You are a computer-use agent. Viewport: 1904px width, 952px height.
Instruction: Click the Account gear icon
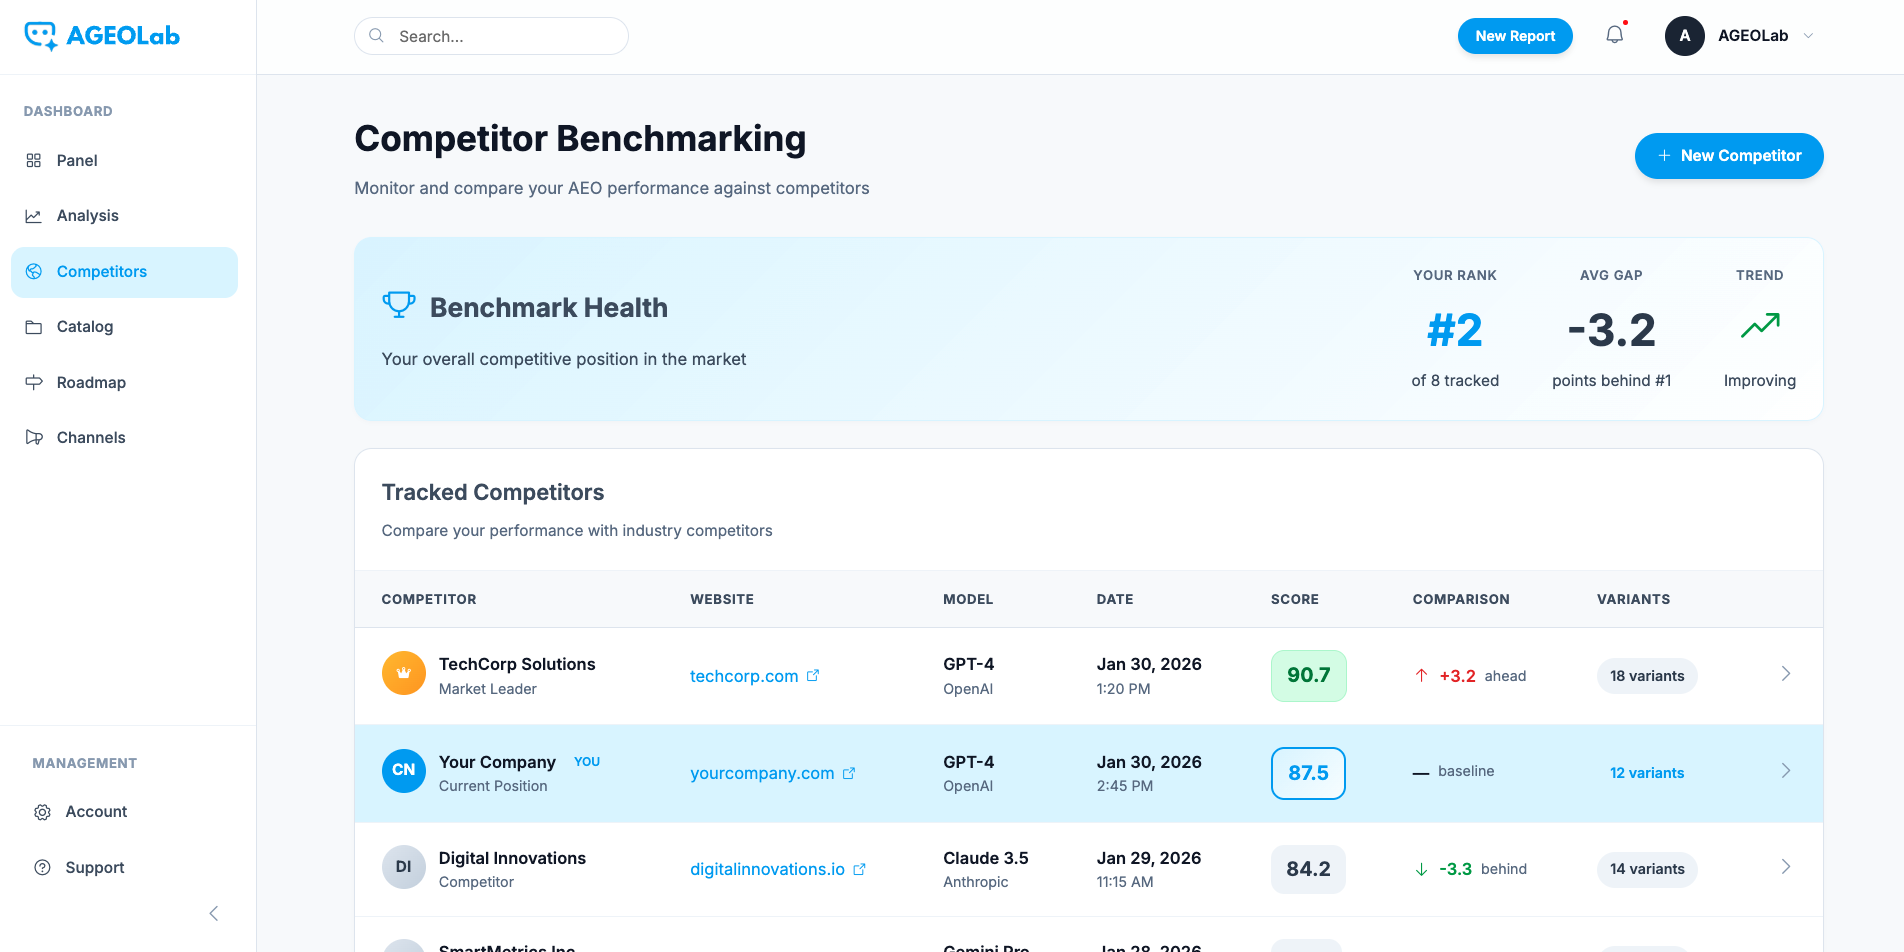[42, 812]
